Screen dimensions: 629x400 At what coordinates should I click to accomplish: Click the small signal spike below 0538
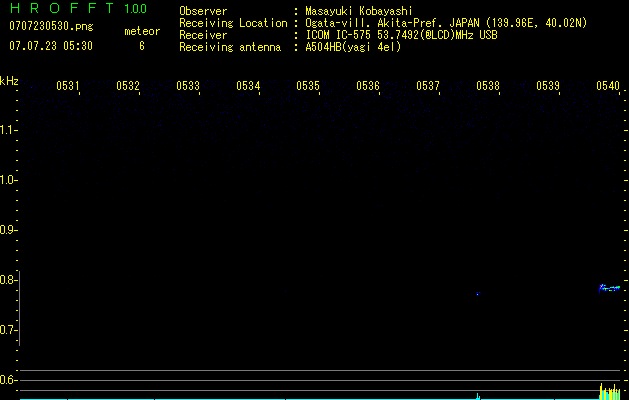[x=478, y=396]
